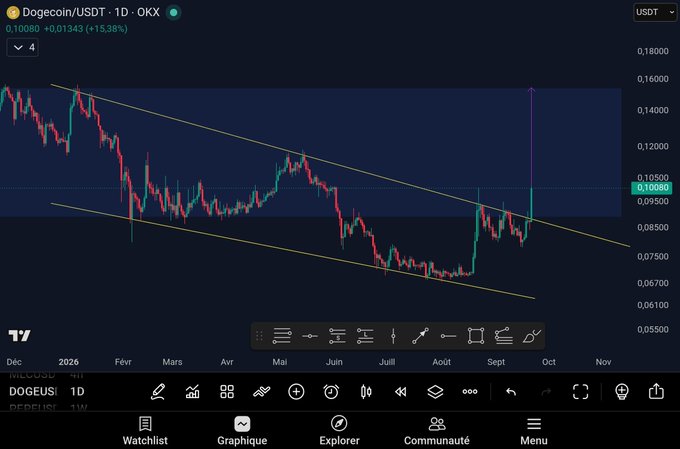Change the 1D timeframe selector
Image resolution: width=680 pixels, height=449 pixels.
[x=77, y=392]
